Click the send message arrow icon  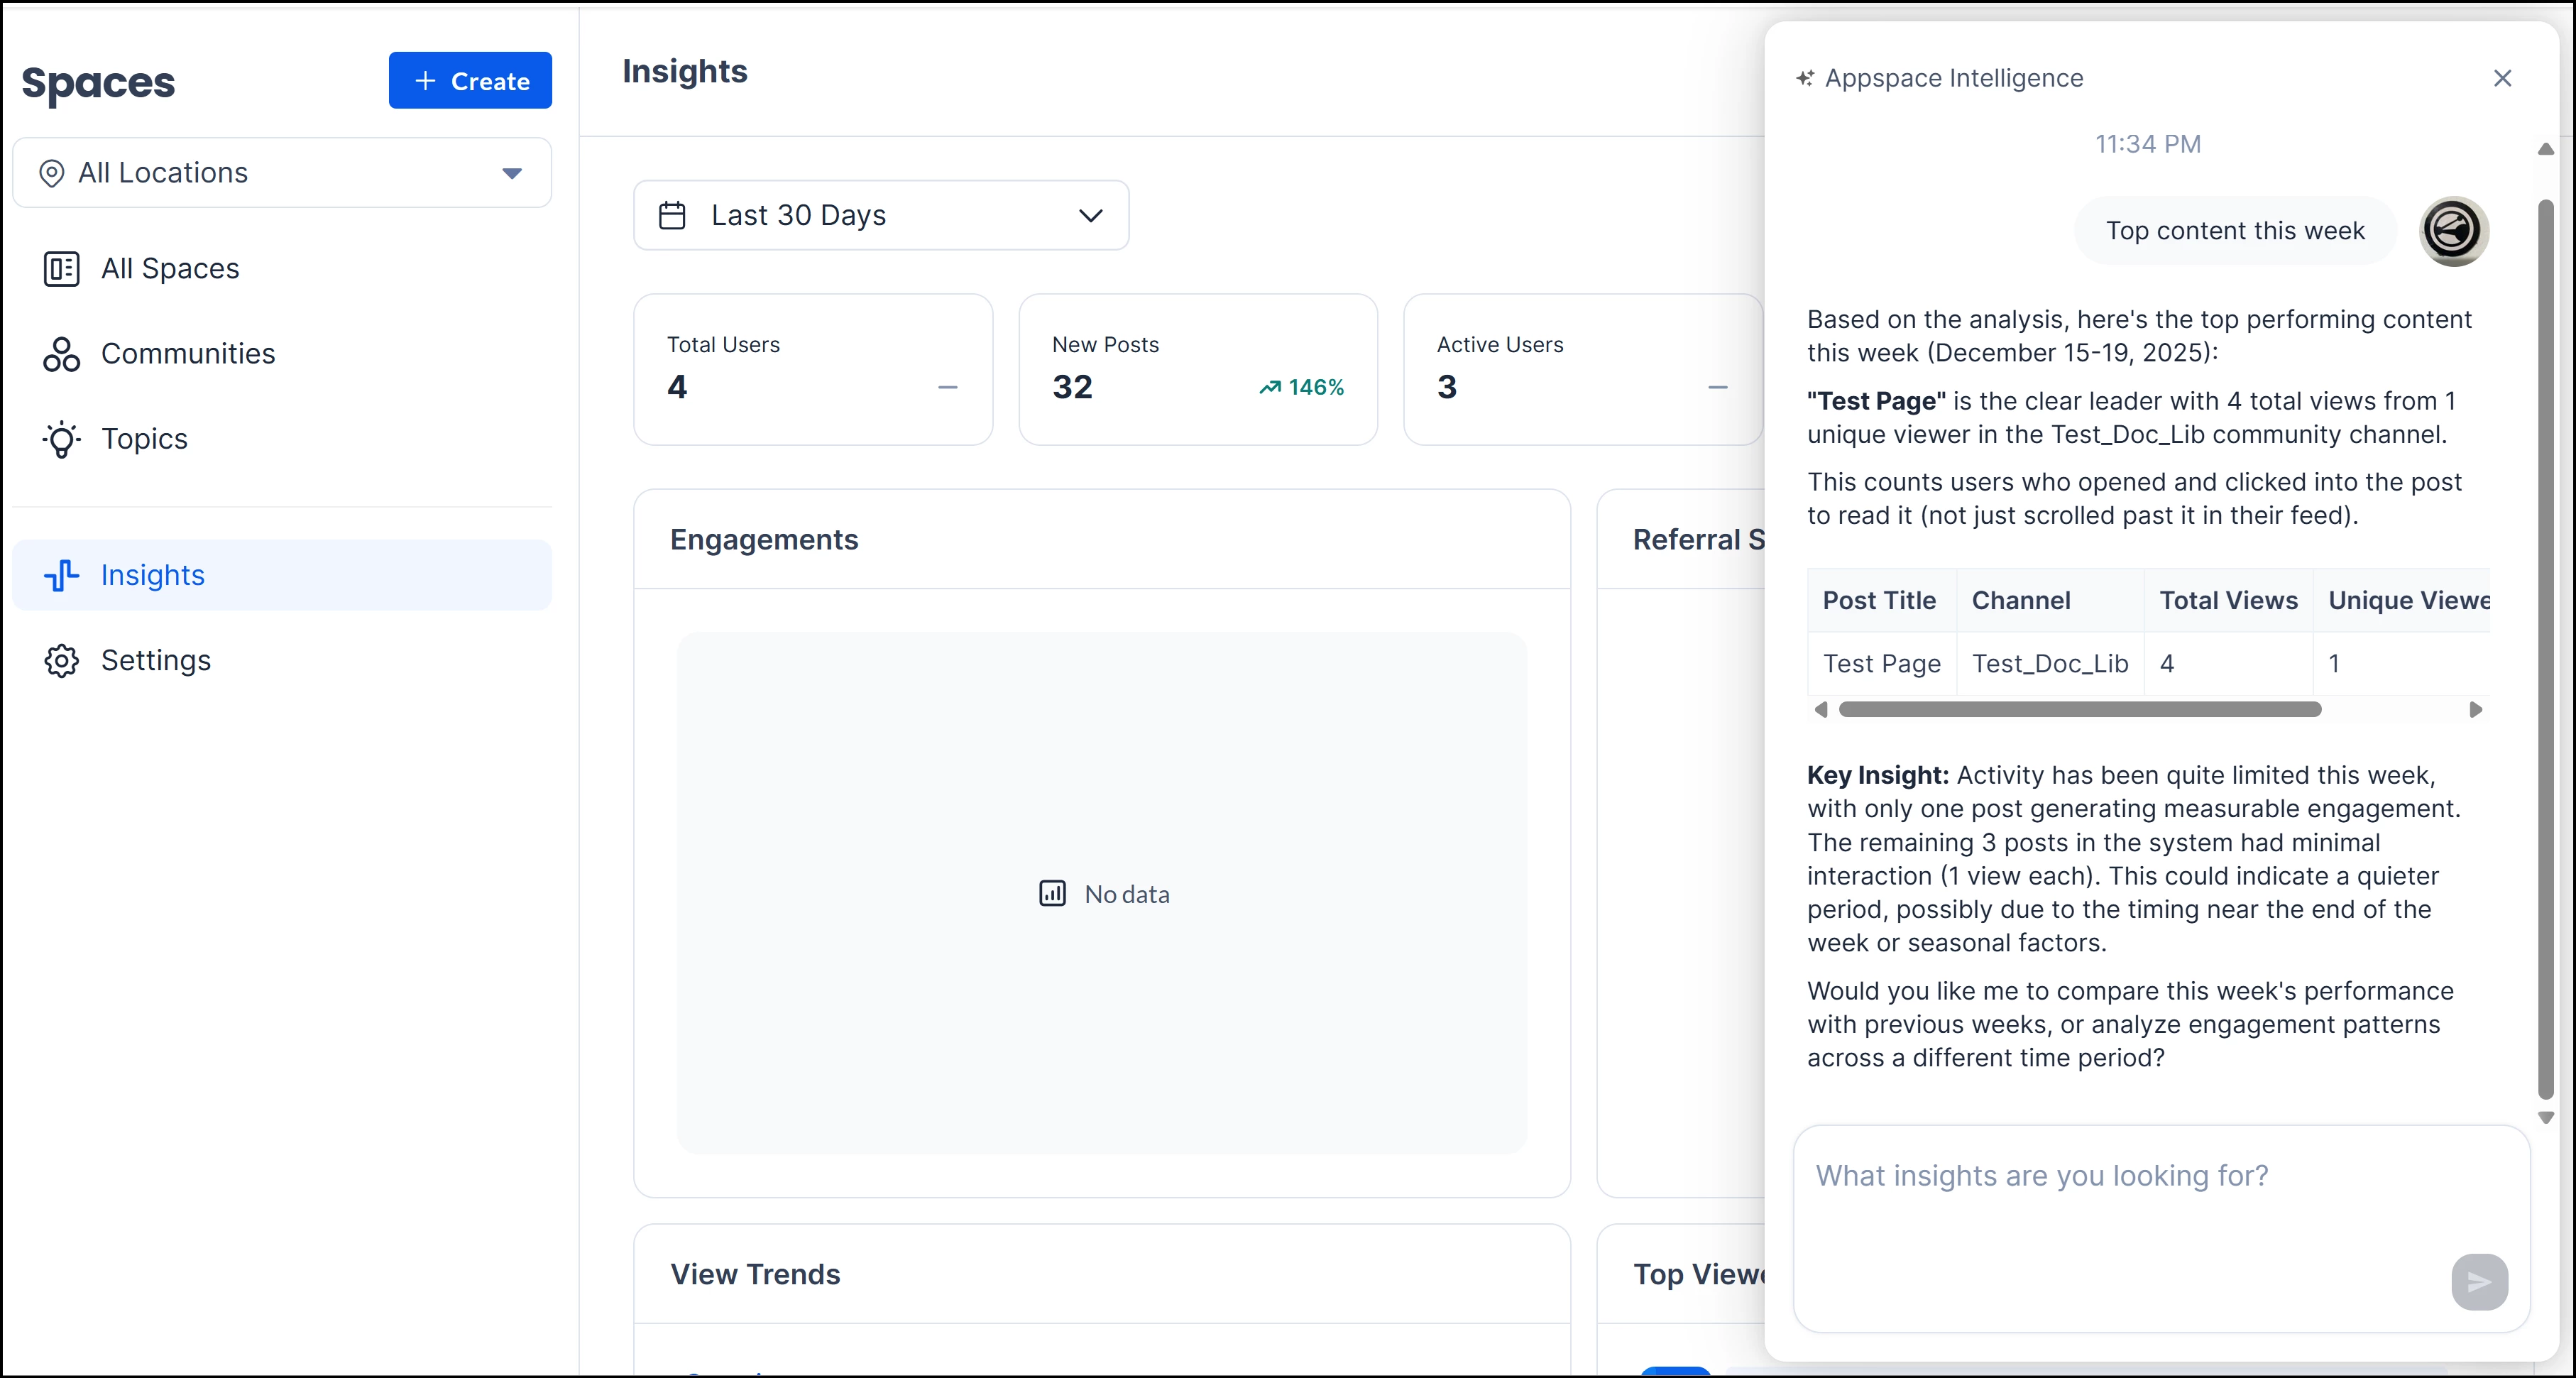pyautogui.click(x=2479, y=1282)
